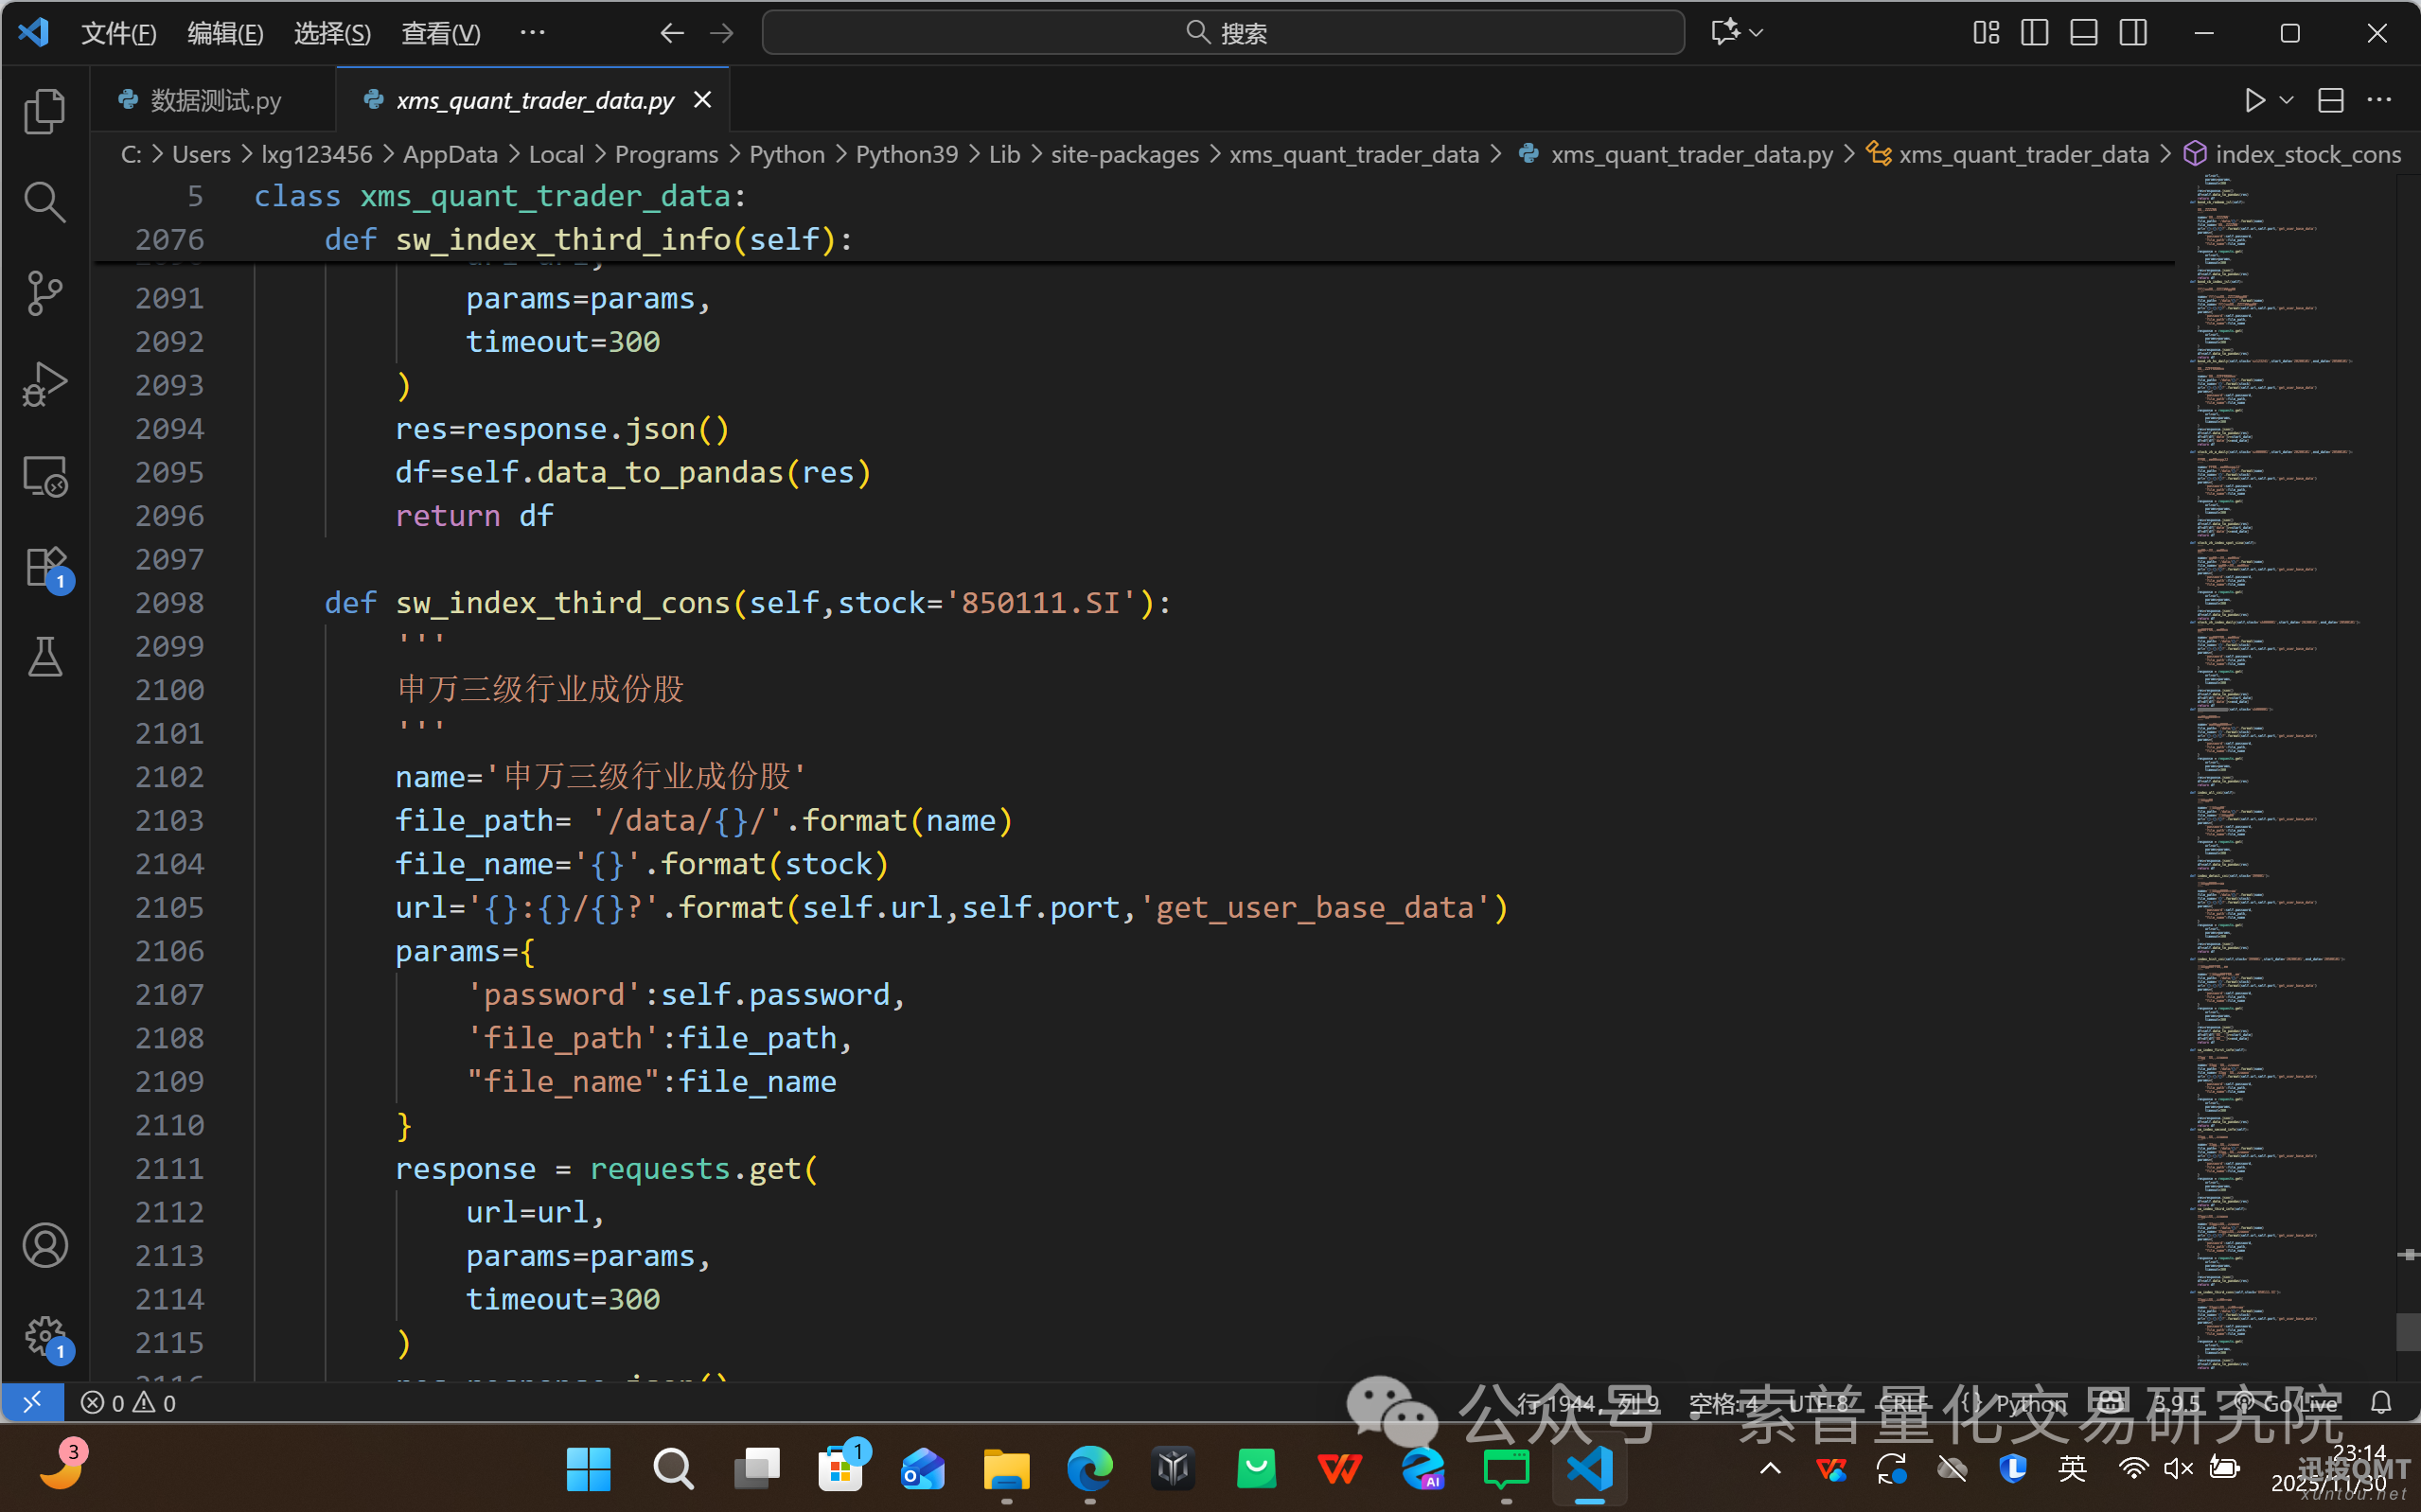This screenshot has width=2421, height=1512.
Task: Toggle the secondary side bar layout button
Action: tap(2132, 33)
